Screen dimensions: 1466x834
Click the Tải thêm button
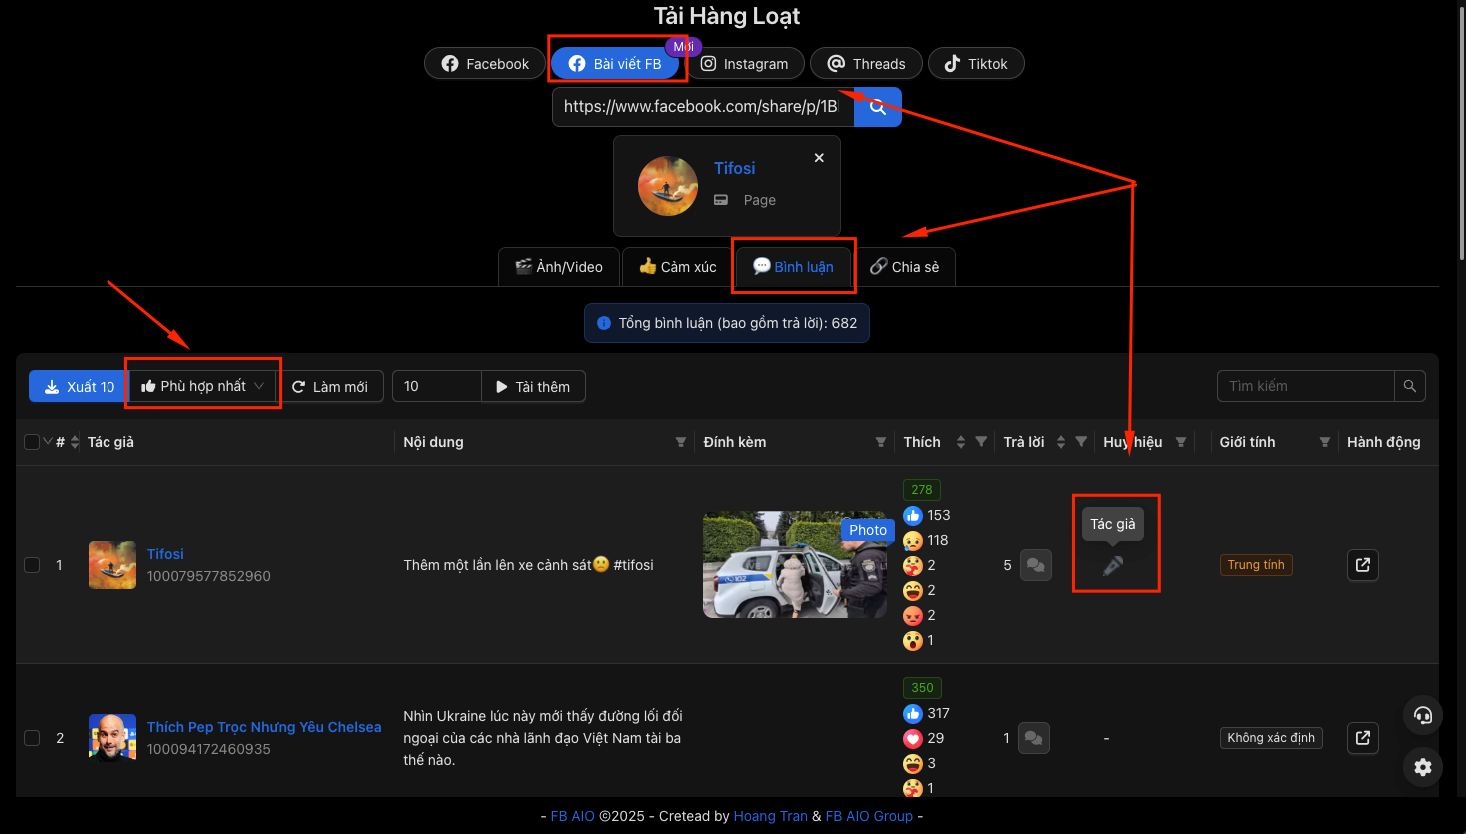point(533,386)
